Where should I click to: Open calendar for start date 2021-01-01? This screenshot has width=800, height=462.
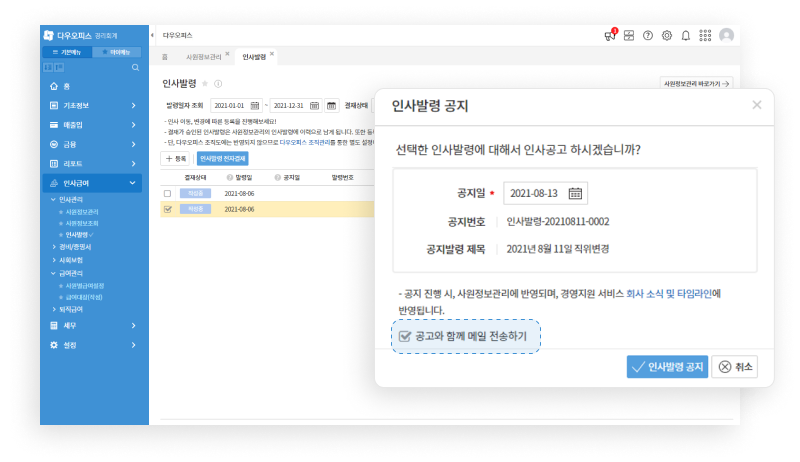coord(255,106)
